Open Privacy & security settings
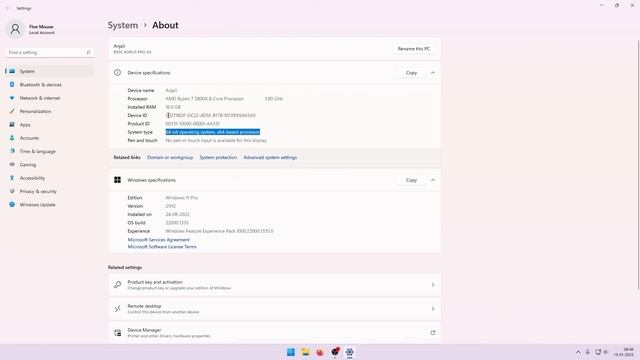 coord(50,191)
